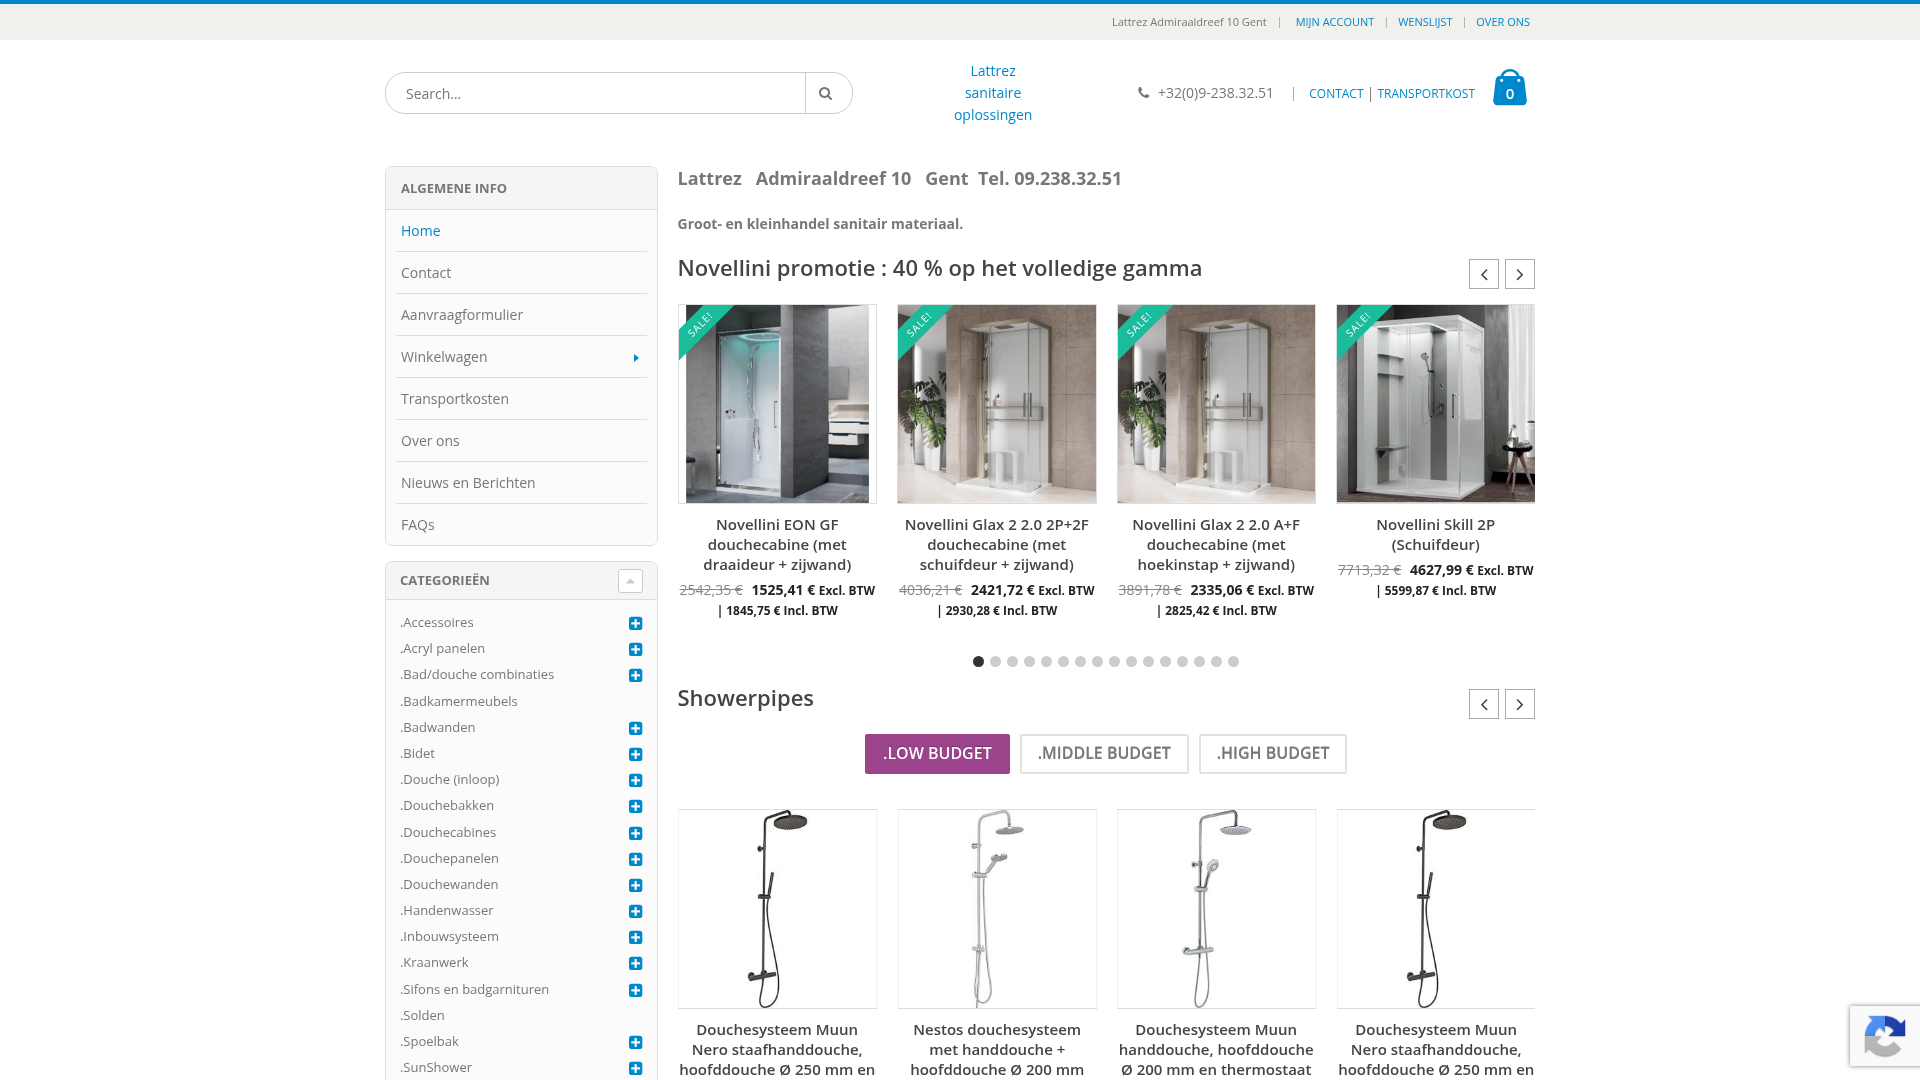1920x1080 pixels.
Task: Expand the .Douchecabines category
Action: point(636,833)
